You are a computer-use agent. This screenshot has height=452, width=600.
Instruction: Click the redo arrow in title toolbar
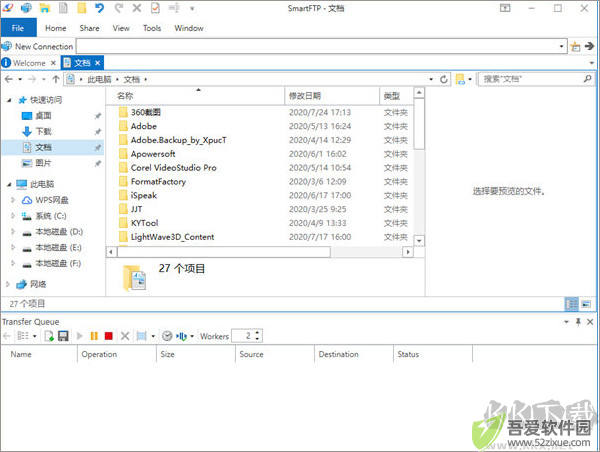119,8
